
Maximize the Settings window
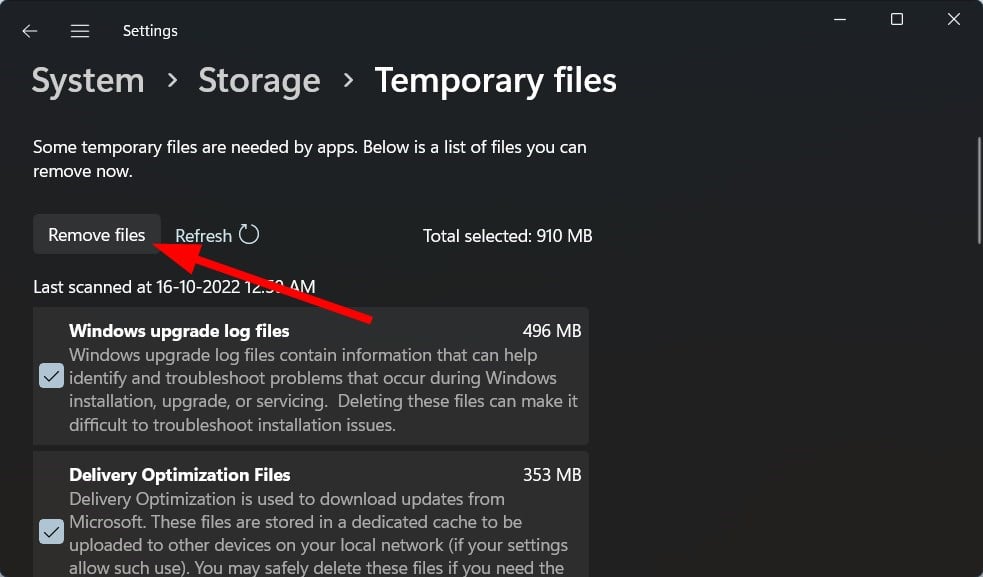click(x=897, y=20)
